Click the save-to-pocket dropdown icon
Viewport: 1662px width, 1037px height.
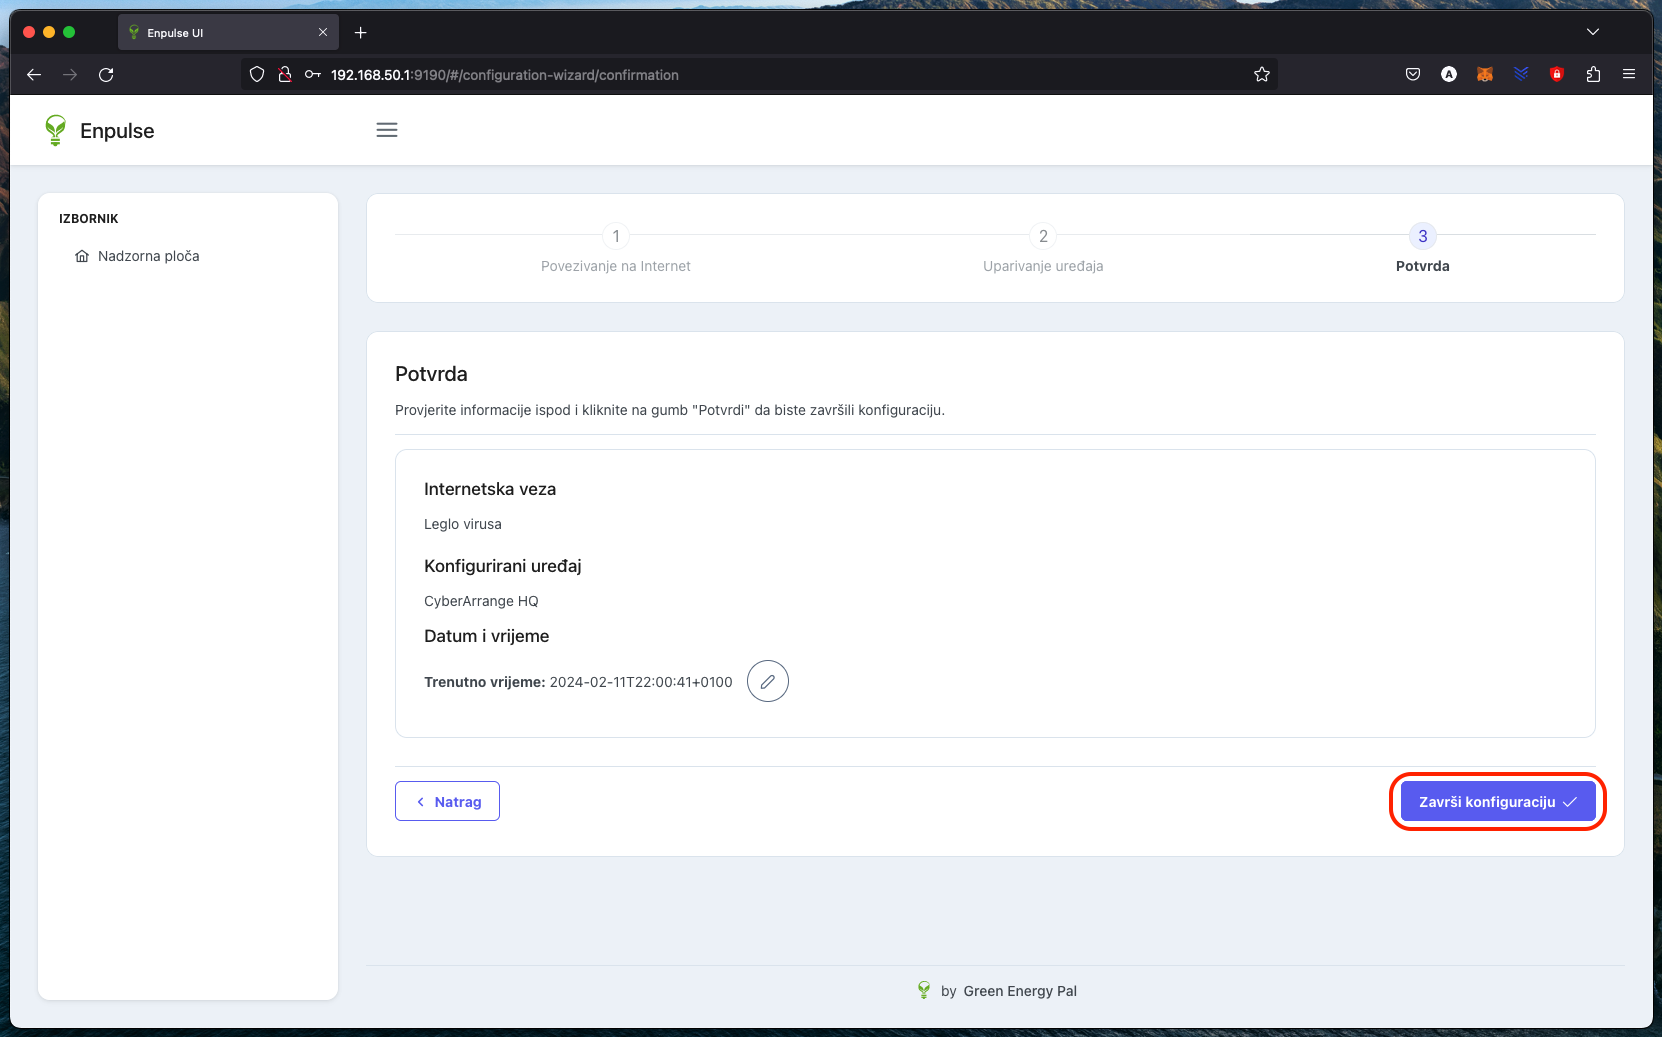tap(1413, 74)
